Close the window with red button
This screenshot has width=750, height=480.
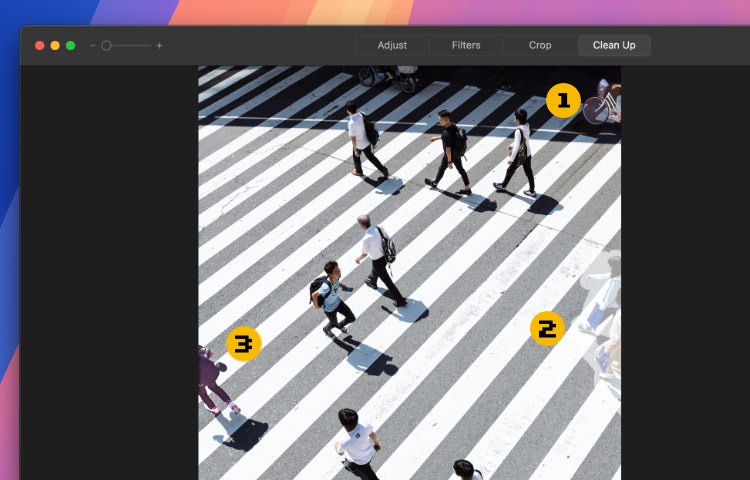pos(40,45)
